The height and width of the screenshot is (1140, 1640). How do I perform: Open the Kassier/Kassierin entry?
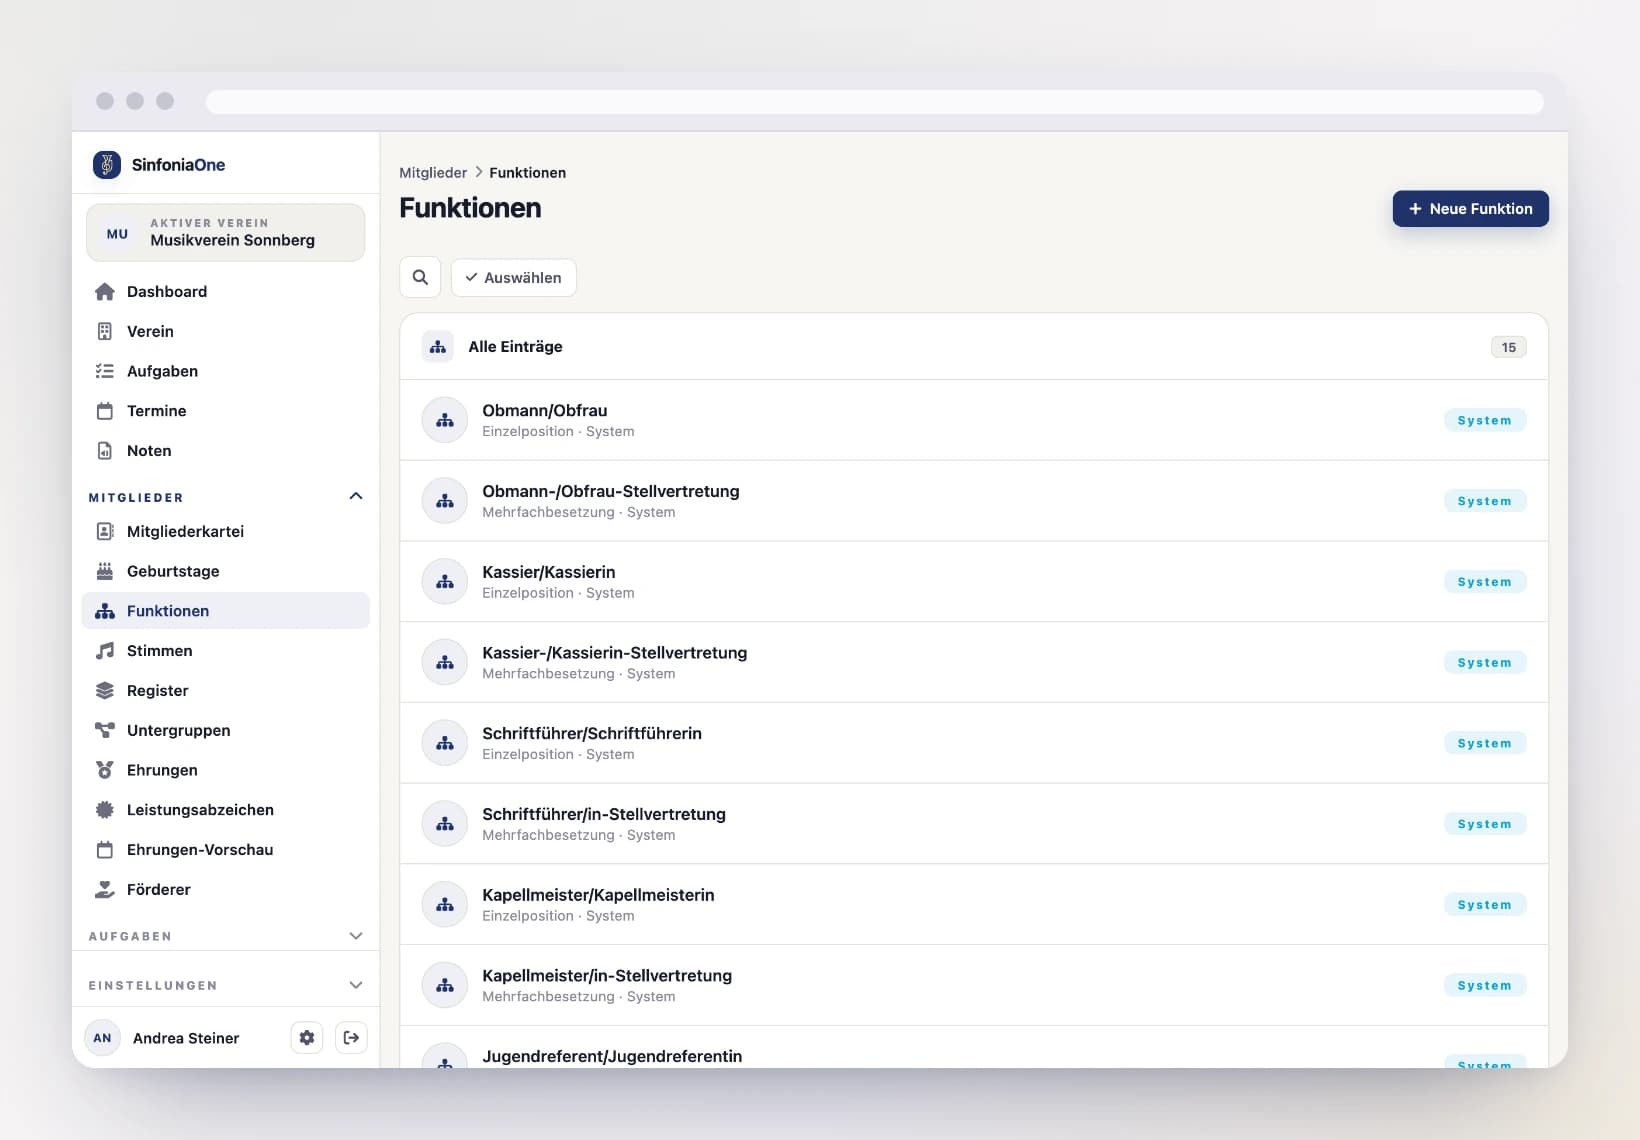pos(974,582)
